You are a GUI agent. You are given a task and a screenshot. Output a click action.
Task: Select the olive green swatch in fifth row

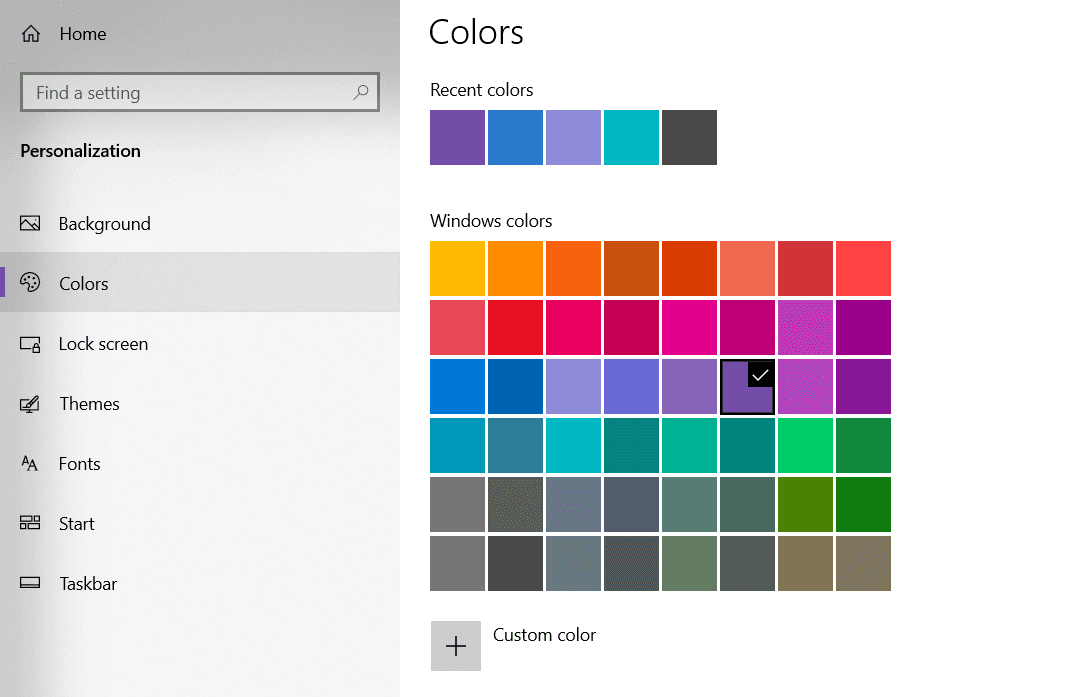pyautogui.click(x=805, y=504)
